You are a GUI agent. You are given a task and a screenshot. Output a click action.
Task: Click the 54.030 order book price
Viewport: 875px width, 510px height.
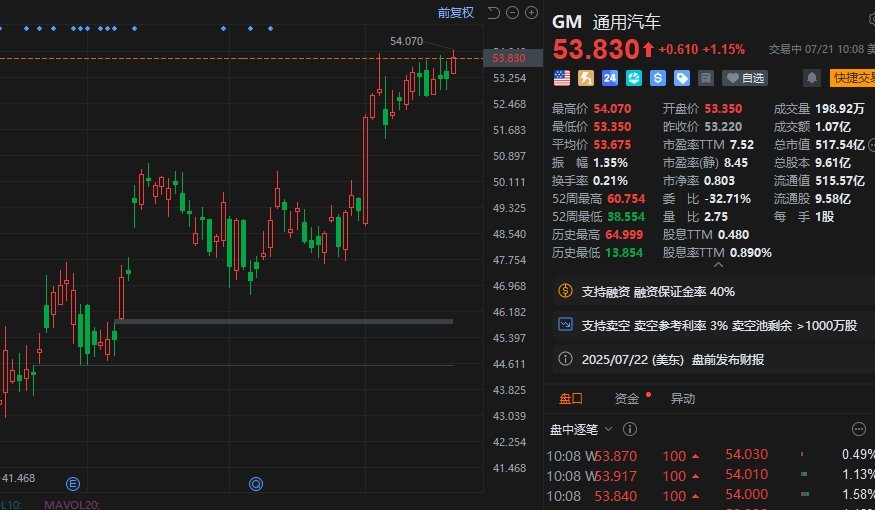click(x=747, y=454)
